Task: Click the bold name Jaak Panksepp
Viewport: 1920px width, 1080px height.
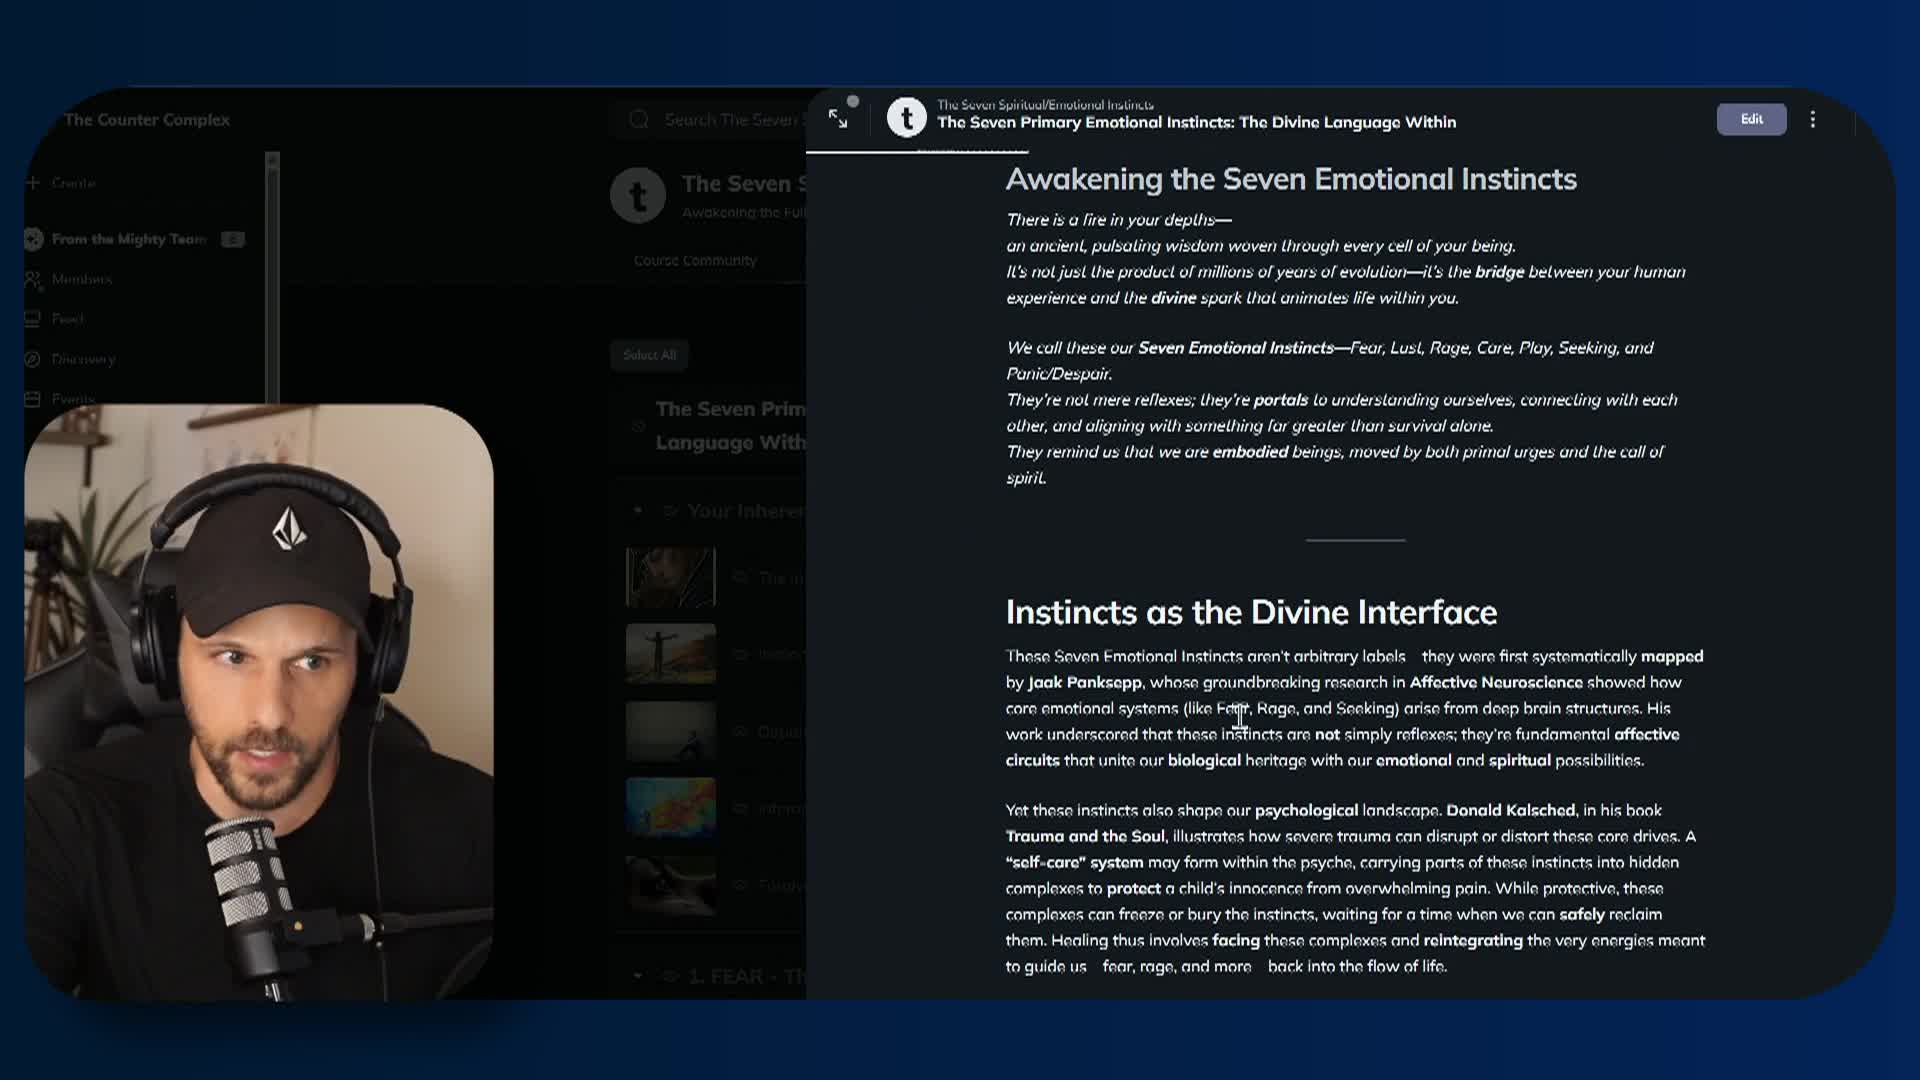Action: (x=1084, y=683)
